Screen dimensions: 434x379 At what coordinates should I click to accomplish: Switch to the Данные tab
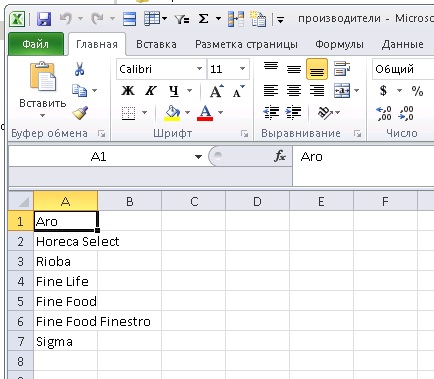point(403,44)
